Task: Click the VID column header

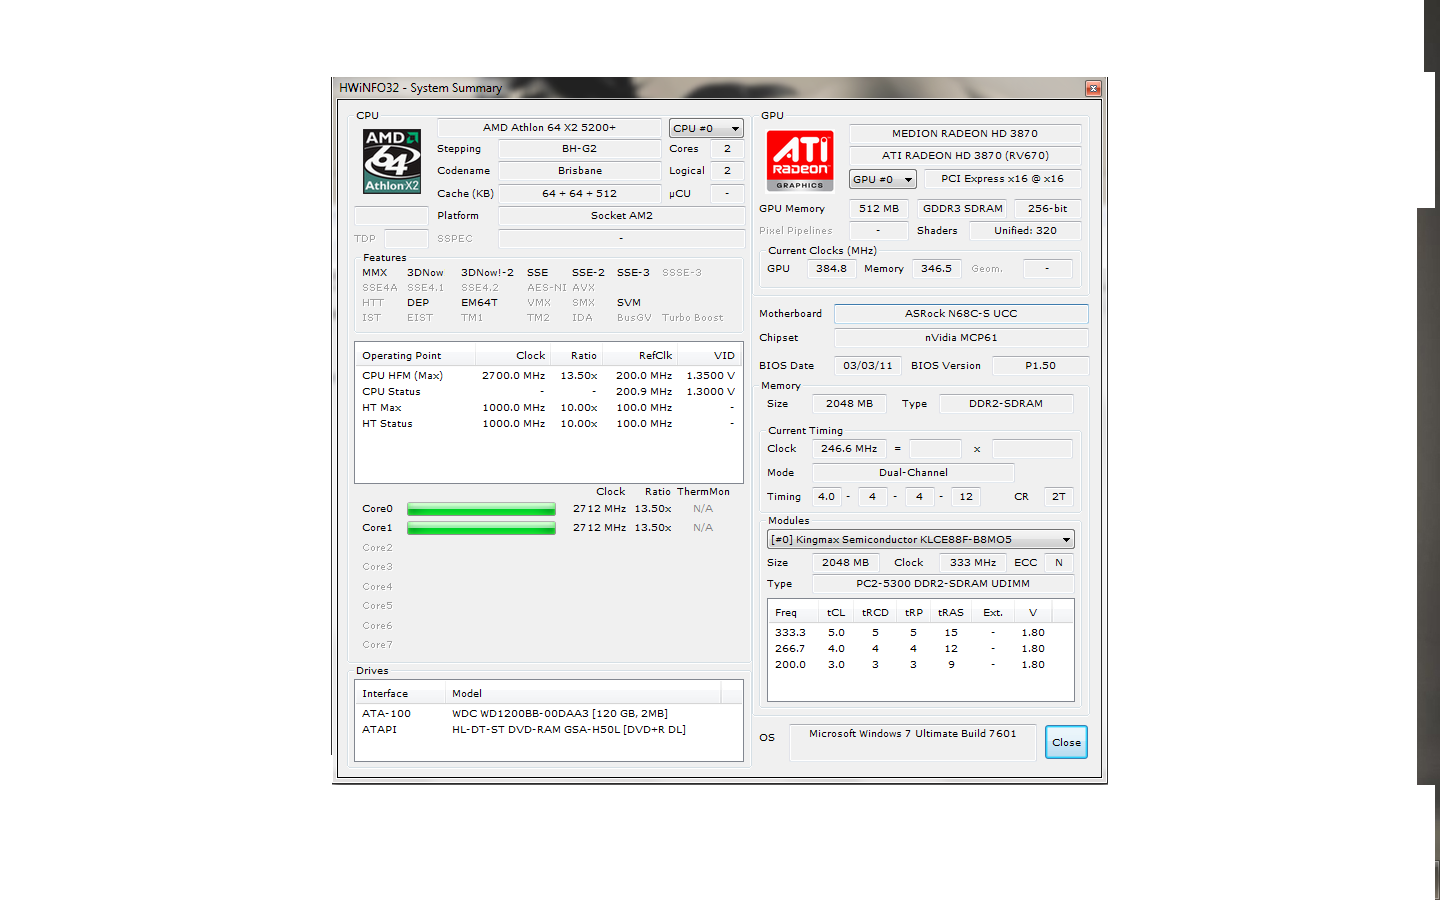Action: click(x=709, y=356)
